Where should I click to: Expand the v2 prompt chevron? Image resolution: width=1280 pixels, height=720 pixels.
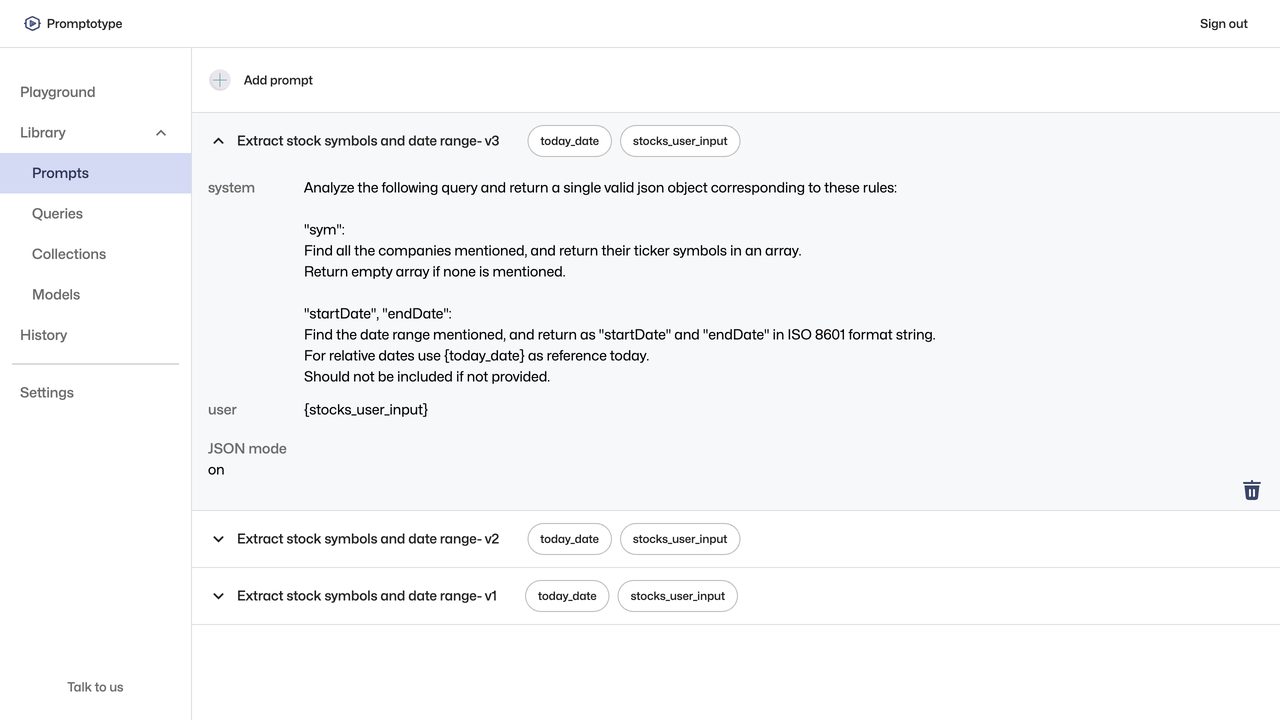(x=218, y=539)
